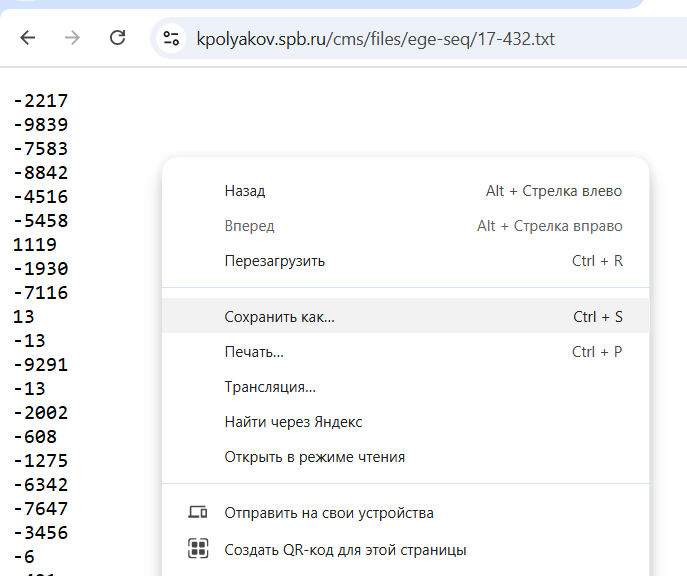This screenshot has height=576, width=687.
Task: Select Сохранить как... menu entry
Action: coord(406,316)
